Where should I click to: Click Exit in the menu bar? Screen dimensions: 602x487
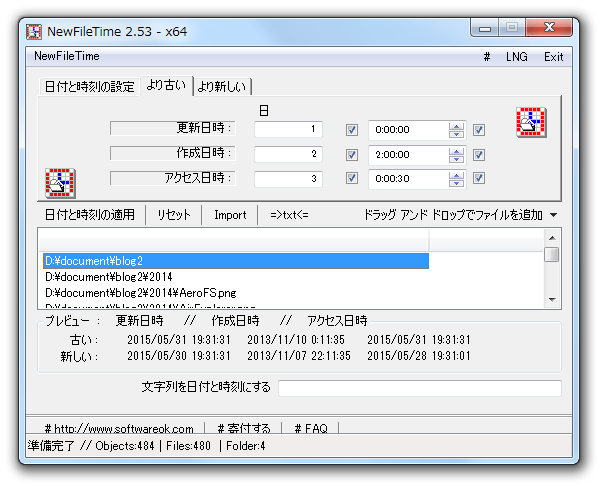(553, 57)
